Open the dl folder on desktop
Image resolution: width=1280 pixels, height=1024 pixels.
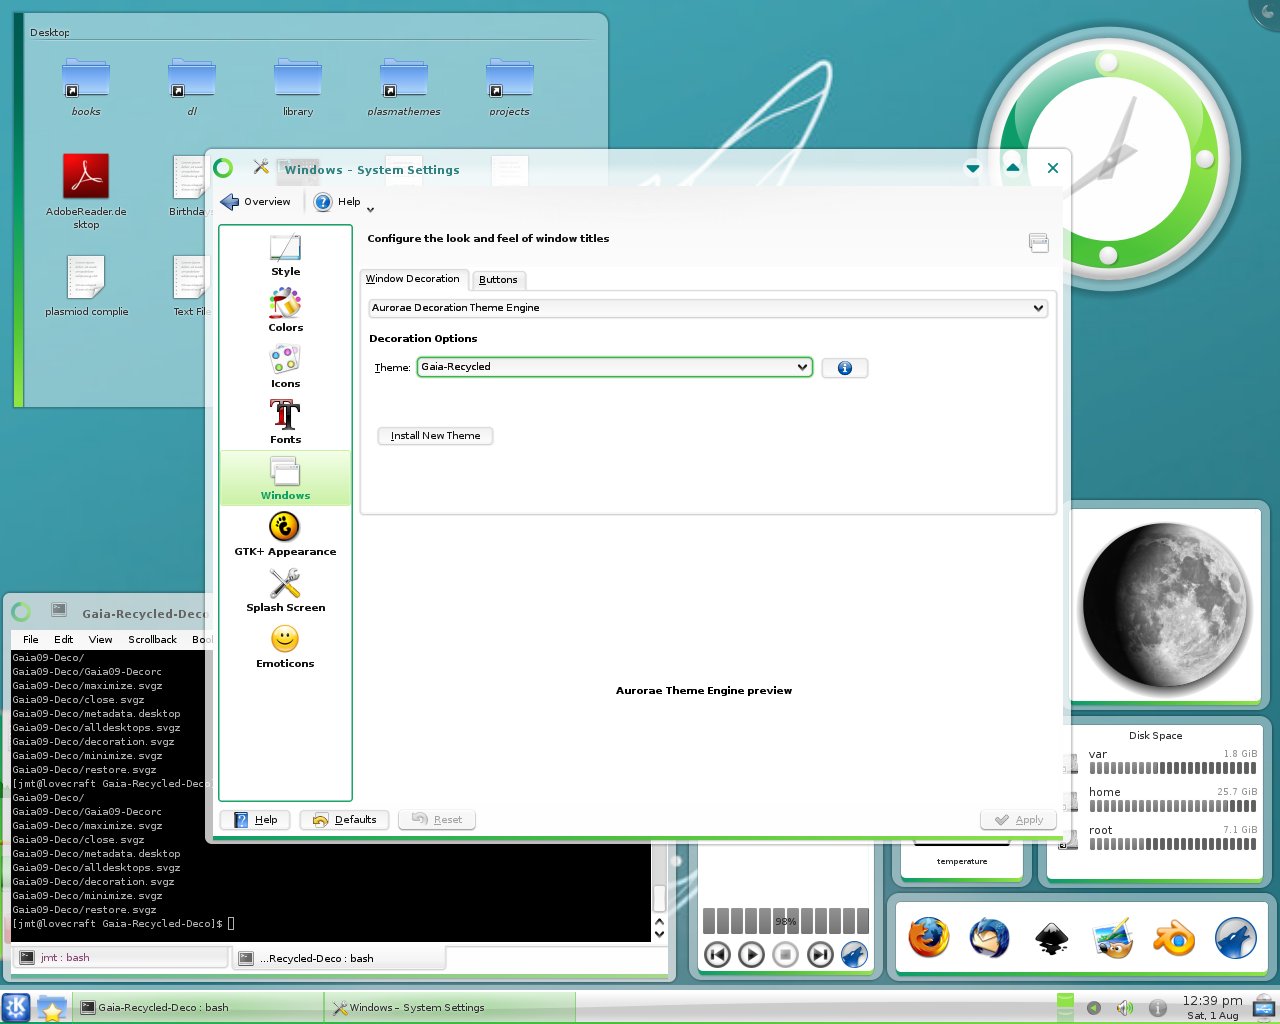click(x=192, y=87)
